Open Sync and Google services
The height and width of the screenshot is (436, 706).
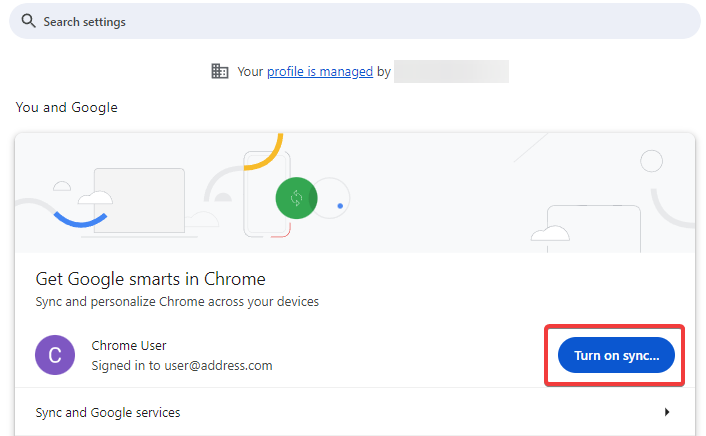(x=108, y=412)
